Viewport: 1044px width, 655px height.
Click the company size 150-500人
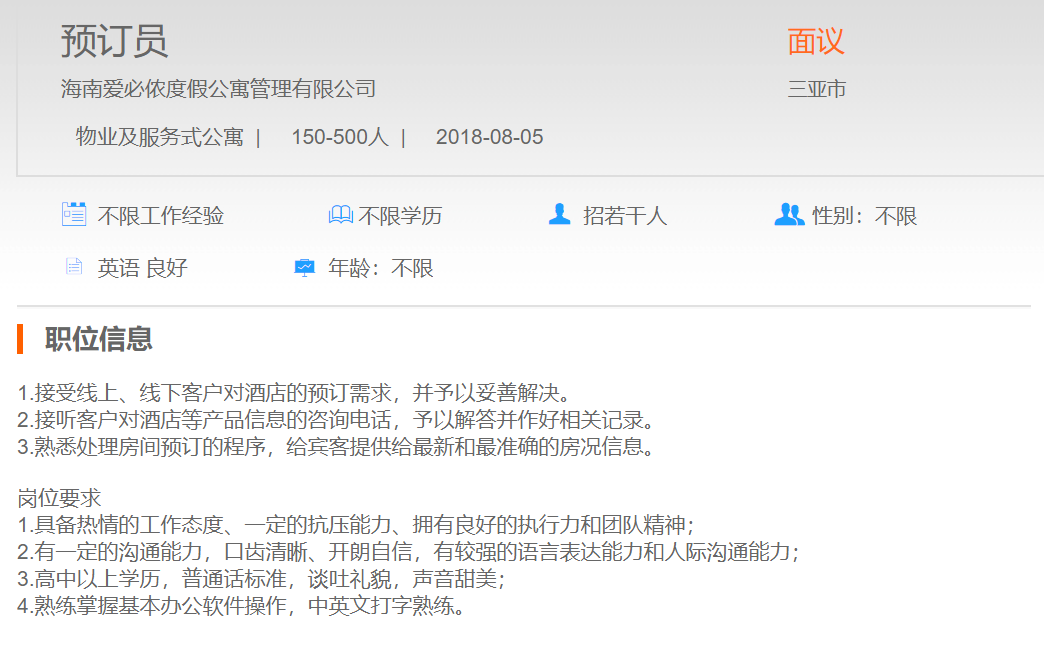tap(339, 137)
